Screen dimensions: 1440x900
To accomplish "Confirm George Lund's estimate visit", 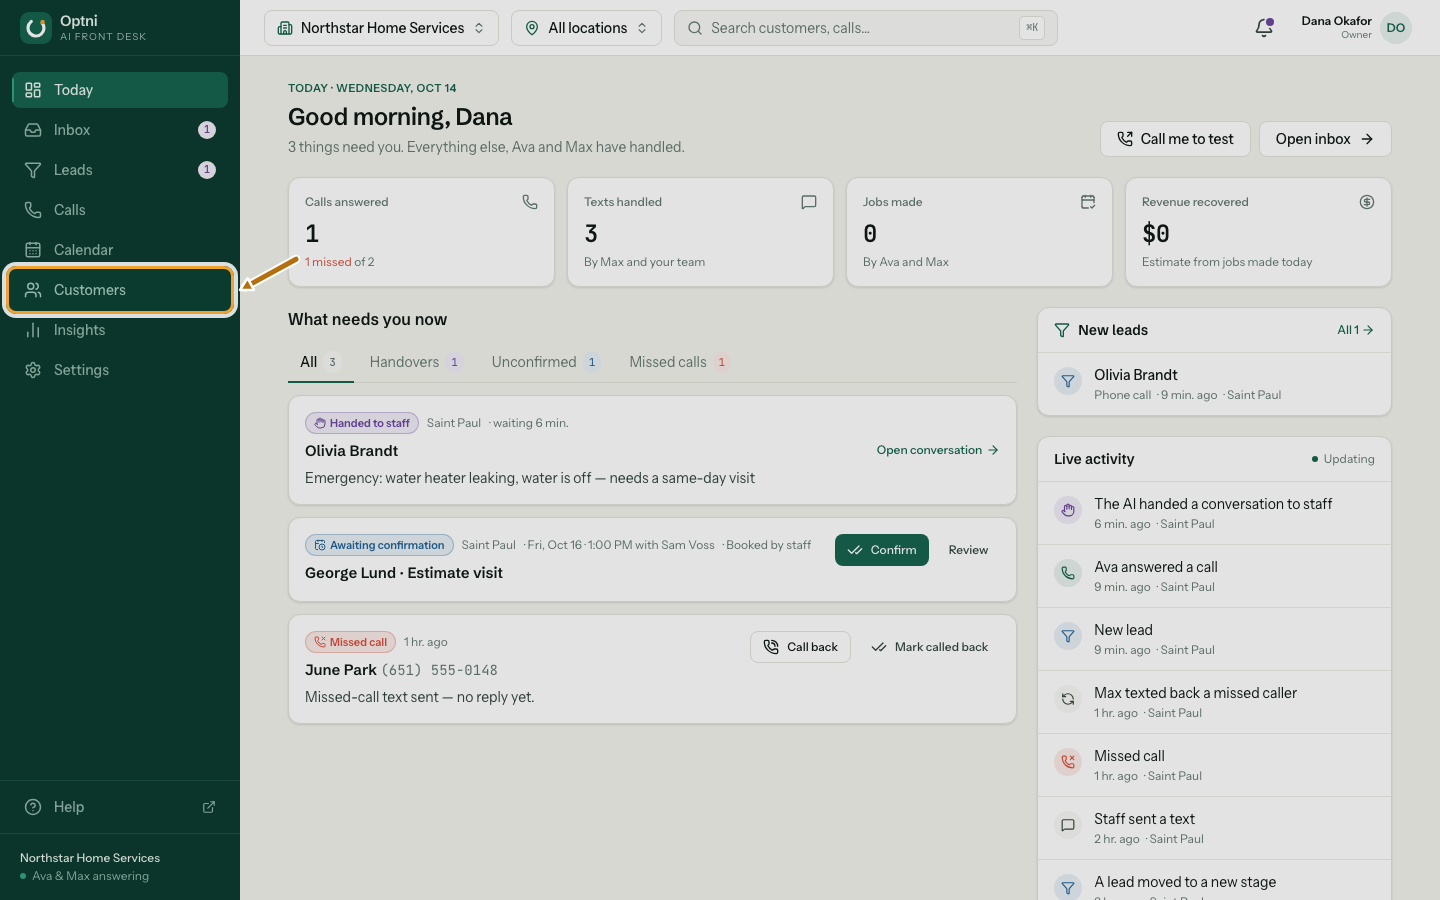I will point(882,550).
